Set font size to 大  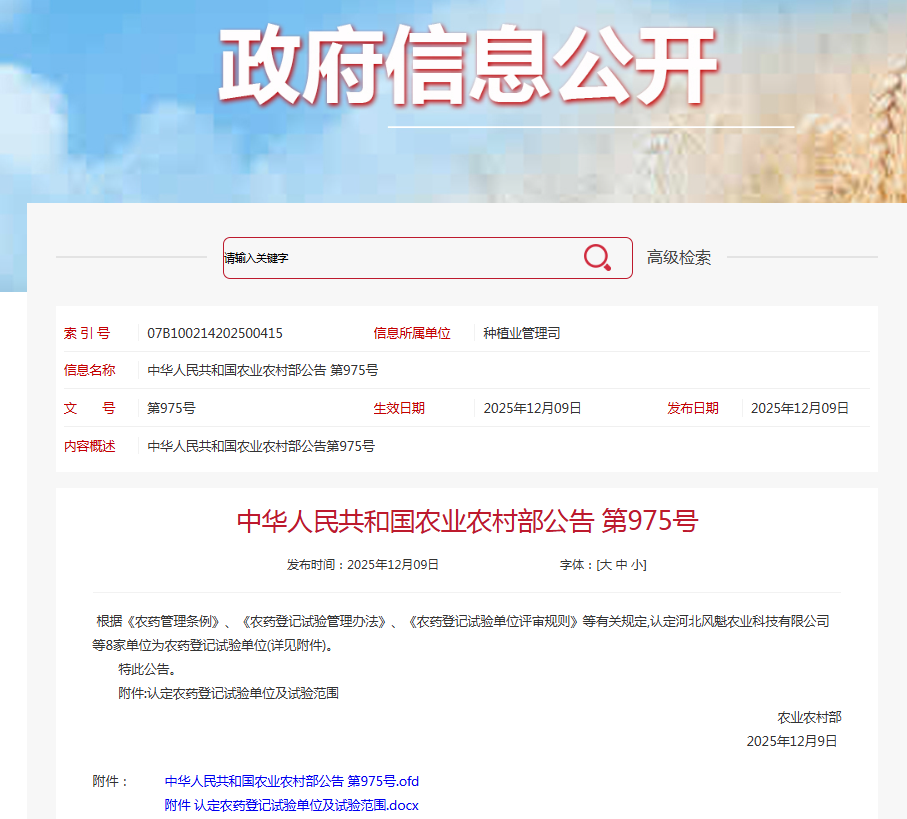[x=605, y=565]
